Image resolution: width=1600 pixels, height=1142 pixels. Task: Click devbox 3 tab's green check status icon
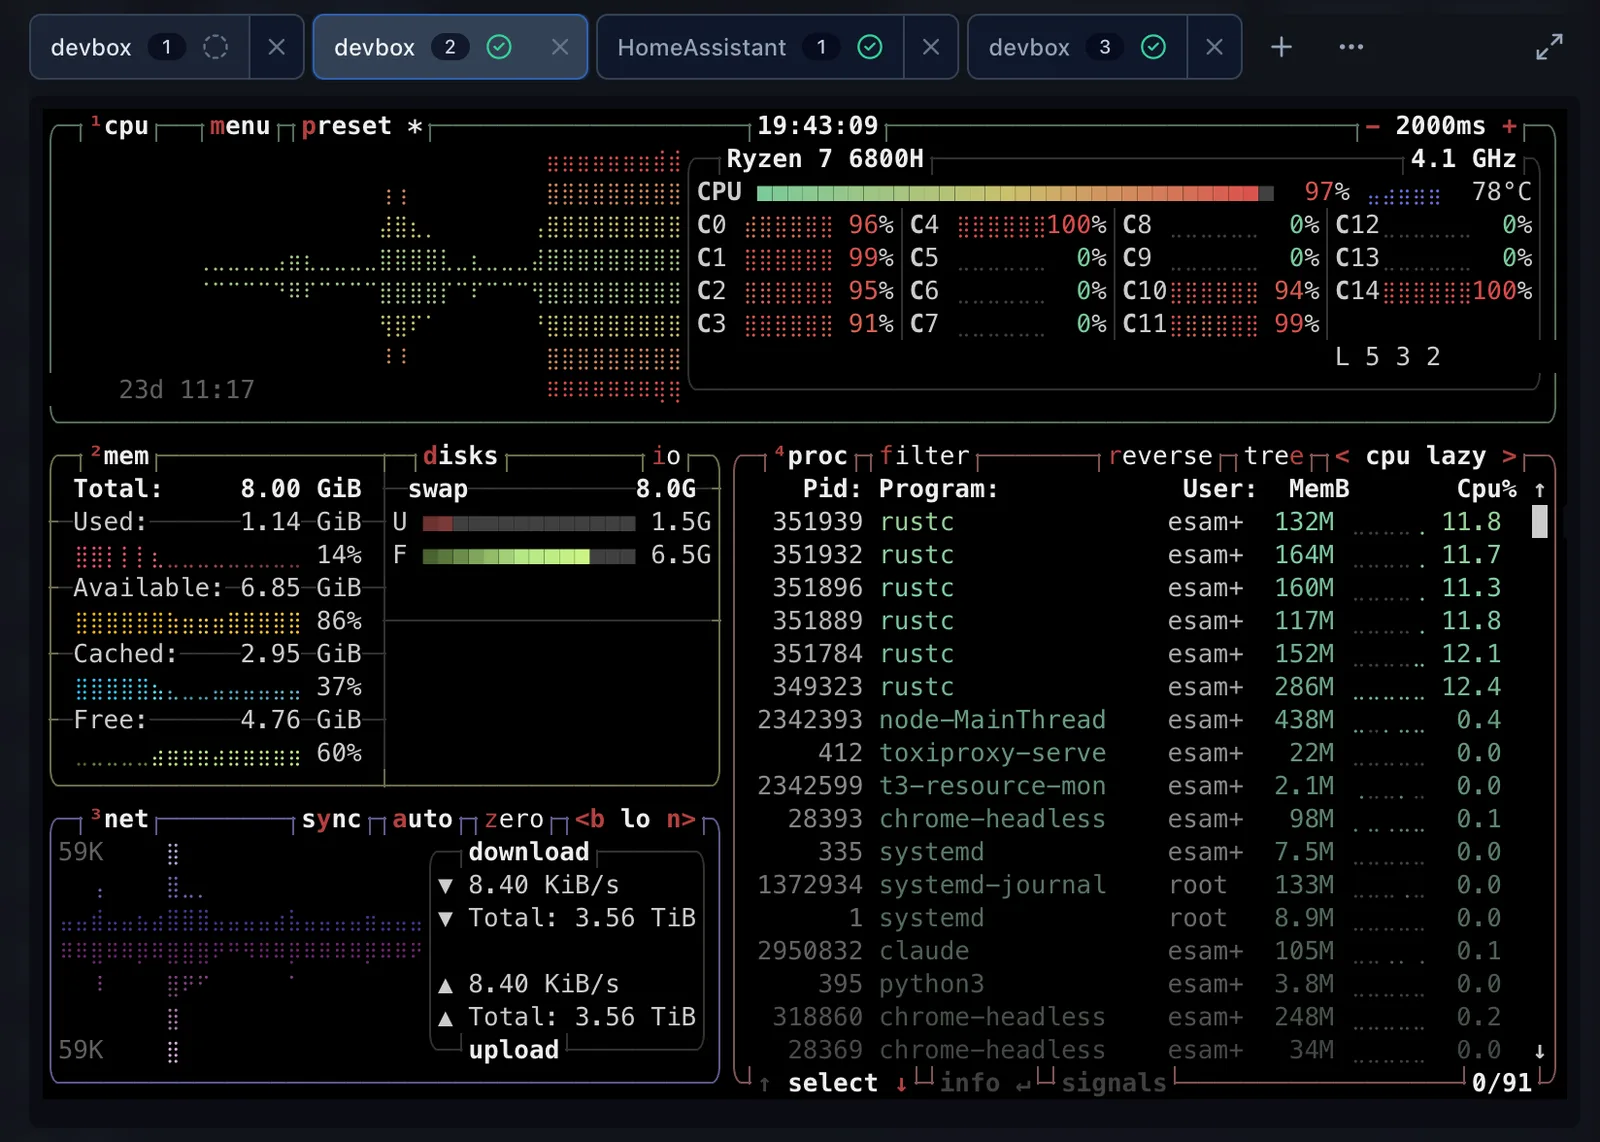tap(1153, 47)
